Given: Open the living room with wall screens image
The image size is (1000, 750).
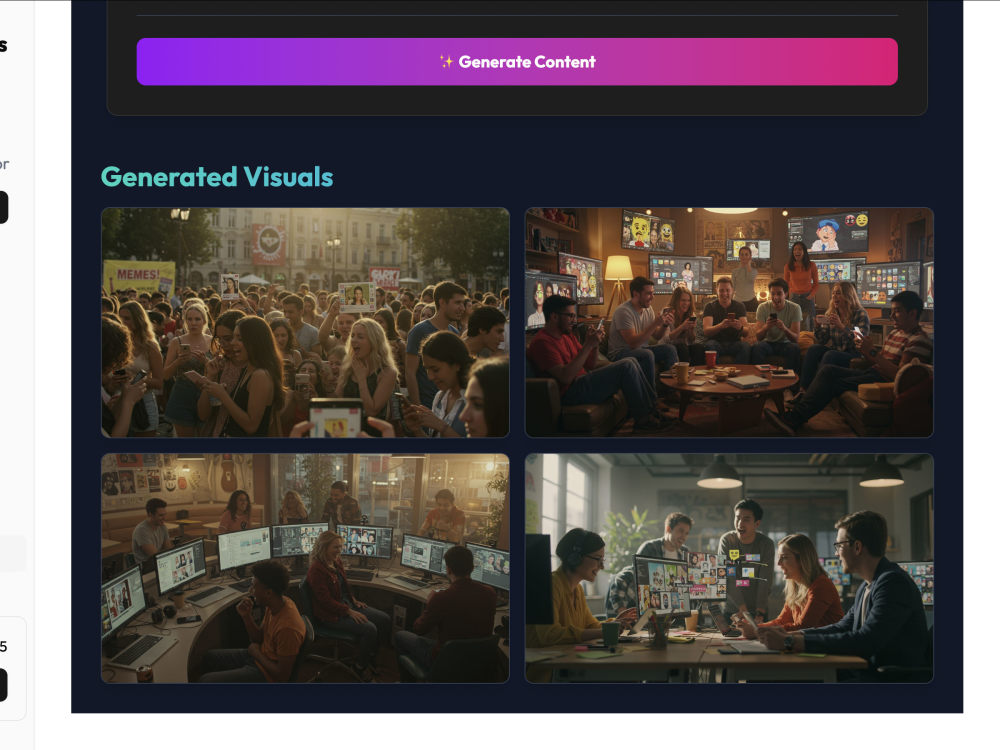Looking at the screenshot, I should click(x=729, y=323).
